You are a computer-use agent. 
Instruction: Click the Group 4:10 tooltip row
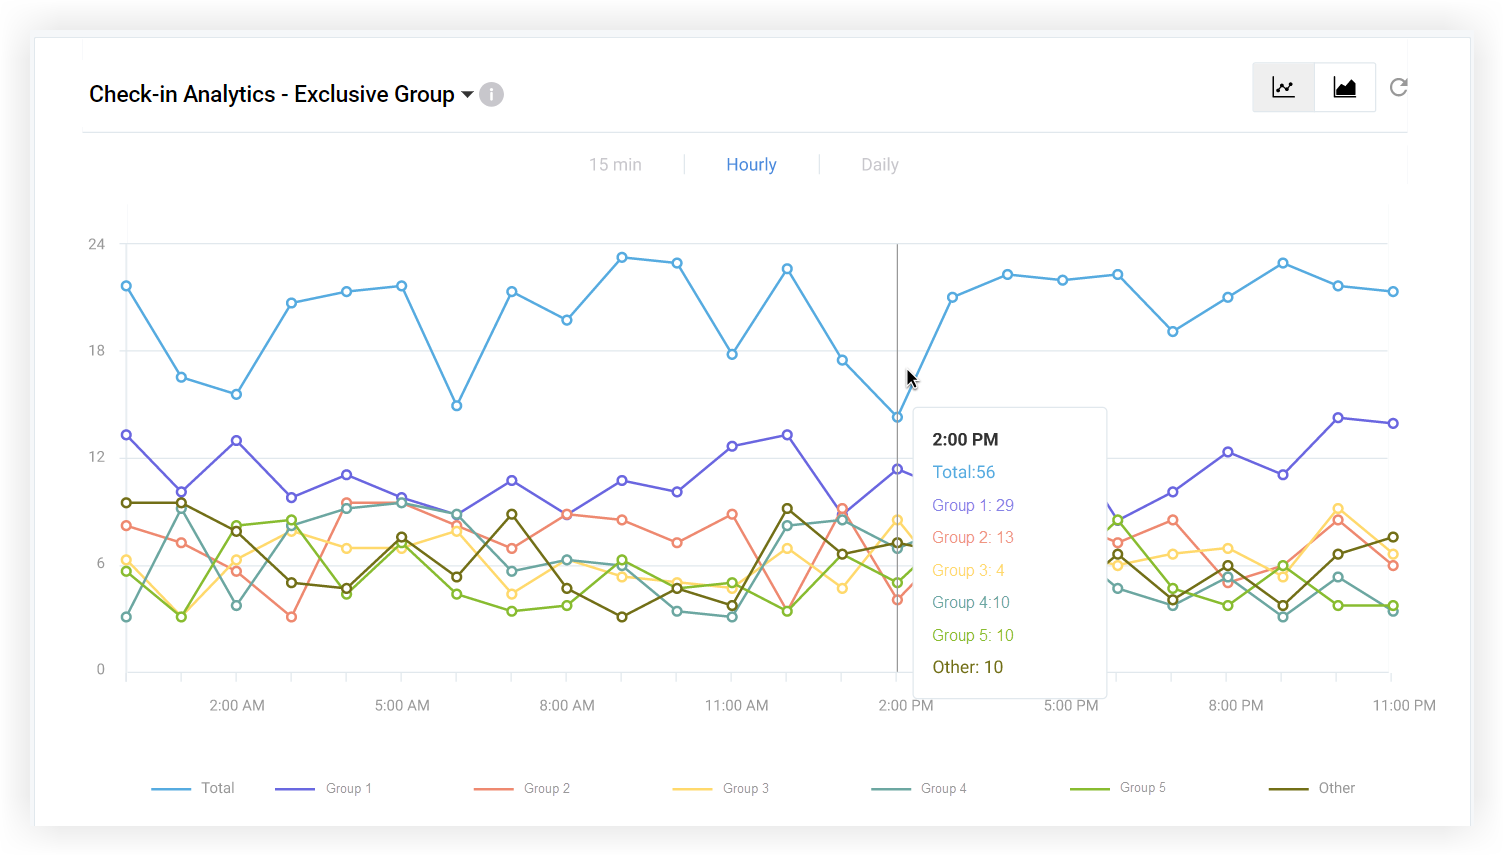(x=971, y=602)
